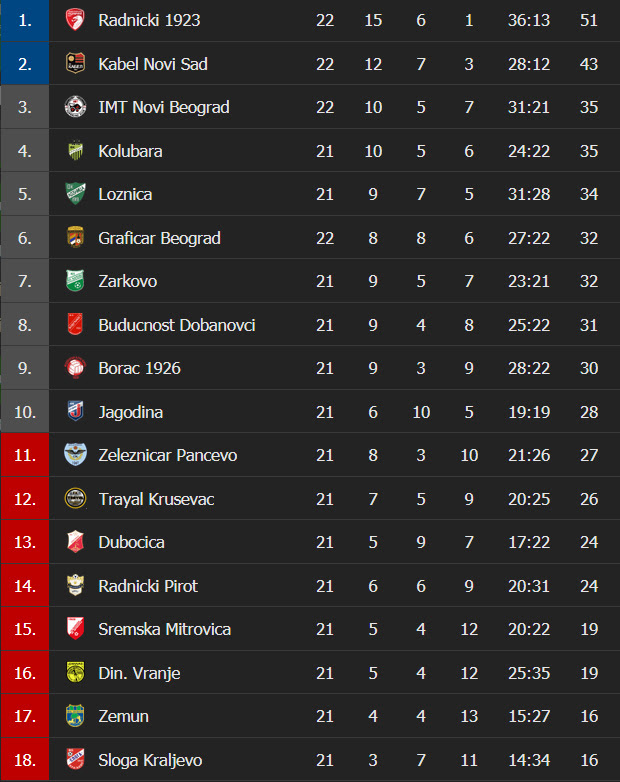Viewport: 620px width, 782px height.
Task: Open the Sloga Kraljevo crest icon
Action: pos(75,760)
